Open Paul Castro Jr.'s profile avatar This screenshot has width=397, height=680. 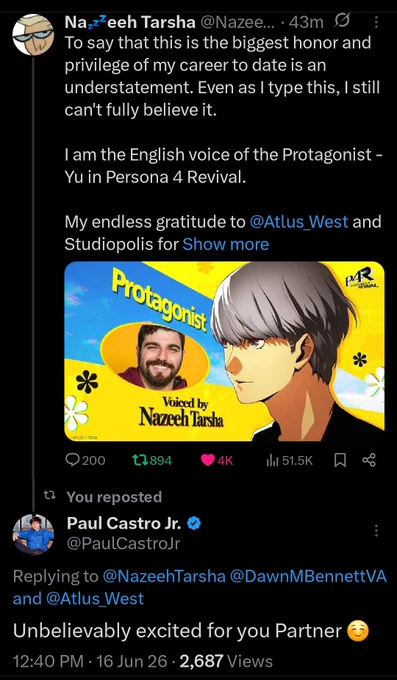33,535
